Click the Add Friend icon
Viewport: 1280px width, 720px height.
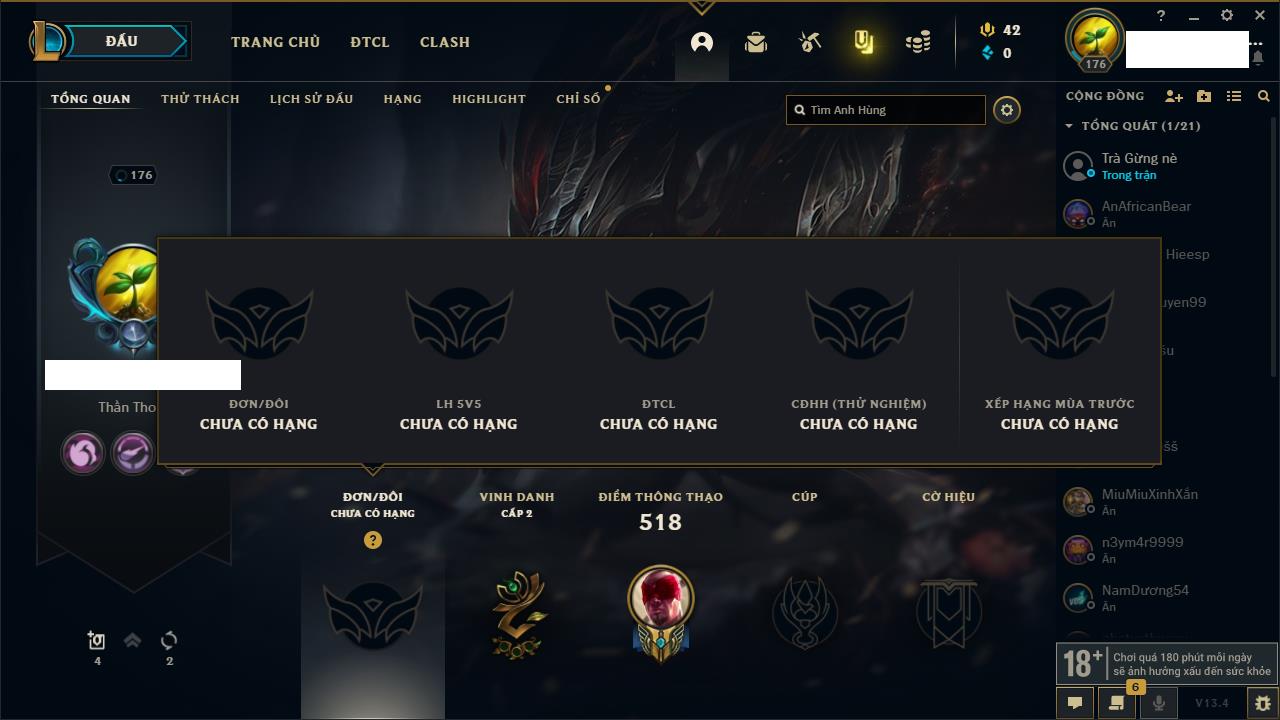tap(1174, 96)
